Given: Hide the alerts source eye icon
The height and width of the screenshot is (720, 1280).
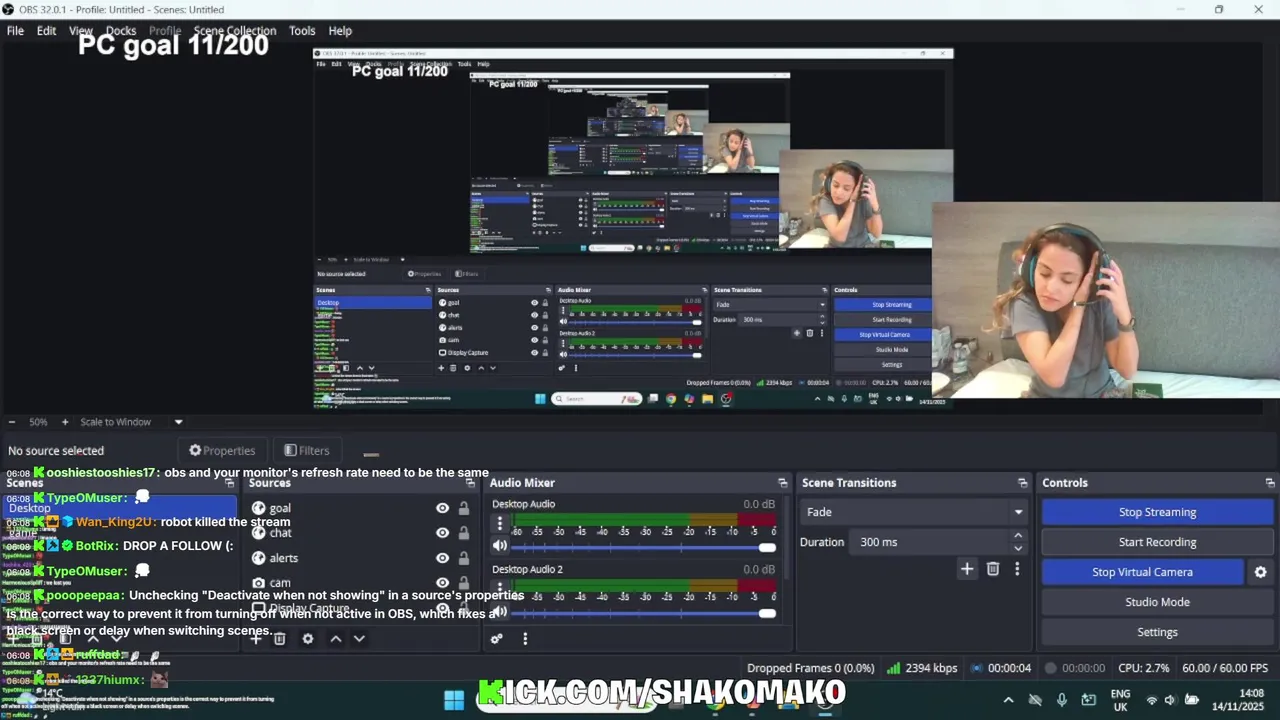Looking at the screenshot, I should tap(442, 558).
